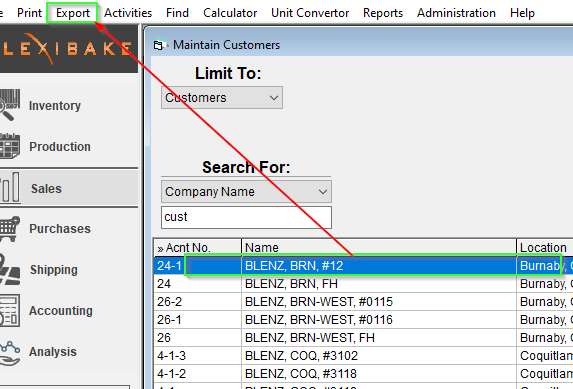Open the Reports menu
The height and width of the screenshot is (389, 573).
[x=383, y=13]
